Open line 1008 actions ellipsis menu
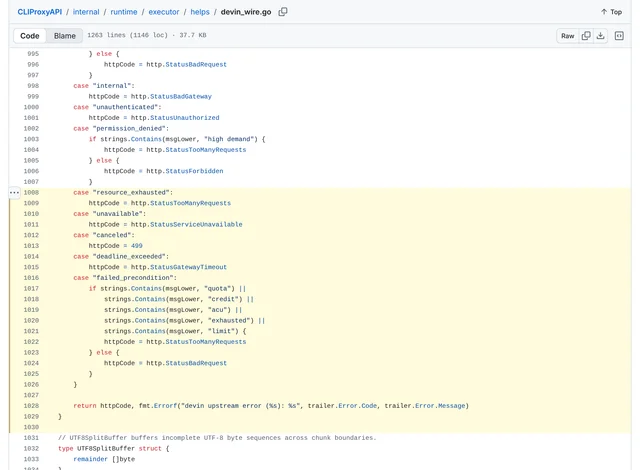The image size is (640, 470). [x=14, y=193]
